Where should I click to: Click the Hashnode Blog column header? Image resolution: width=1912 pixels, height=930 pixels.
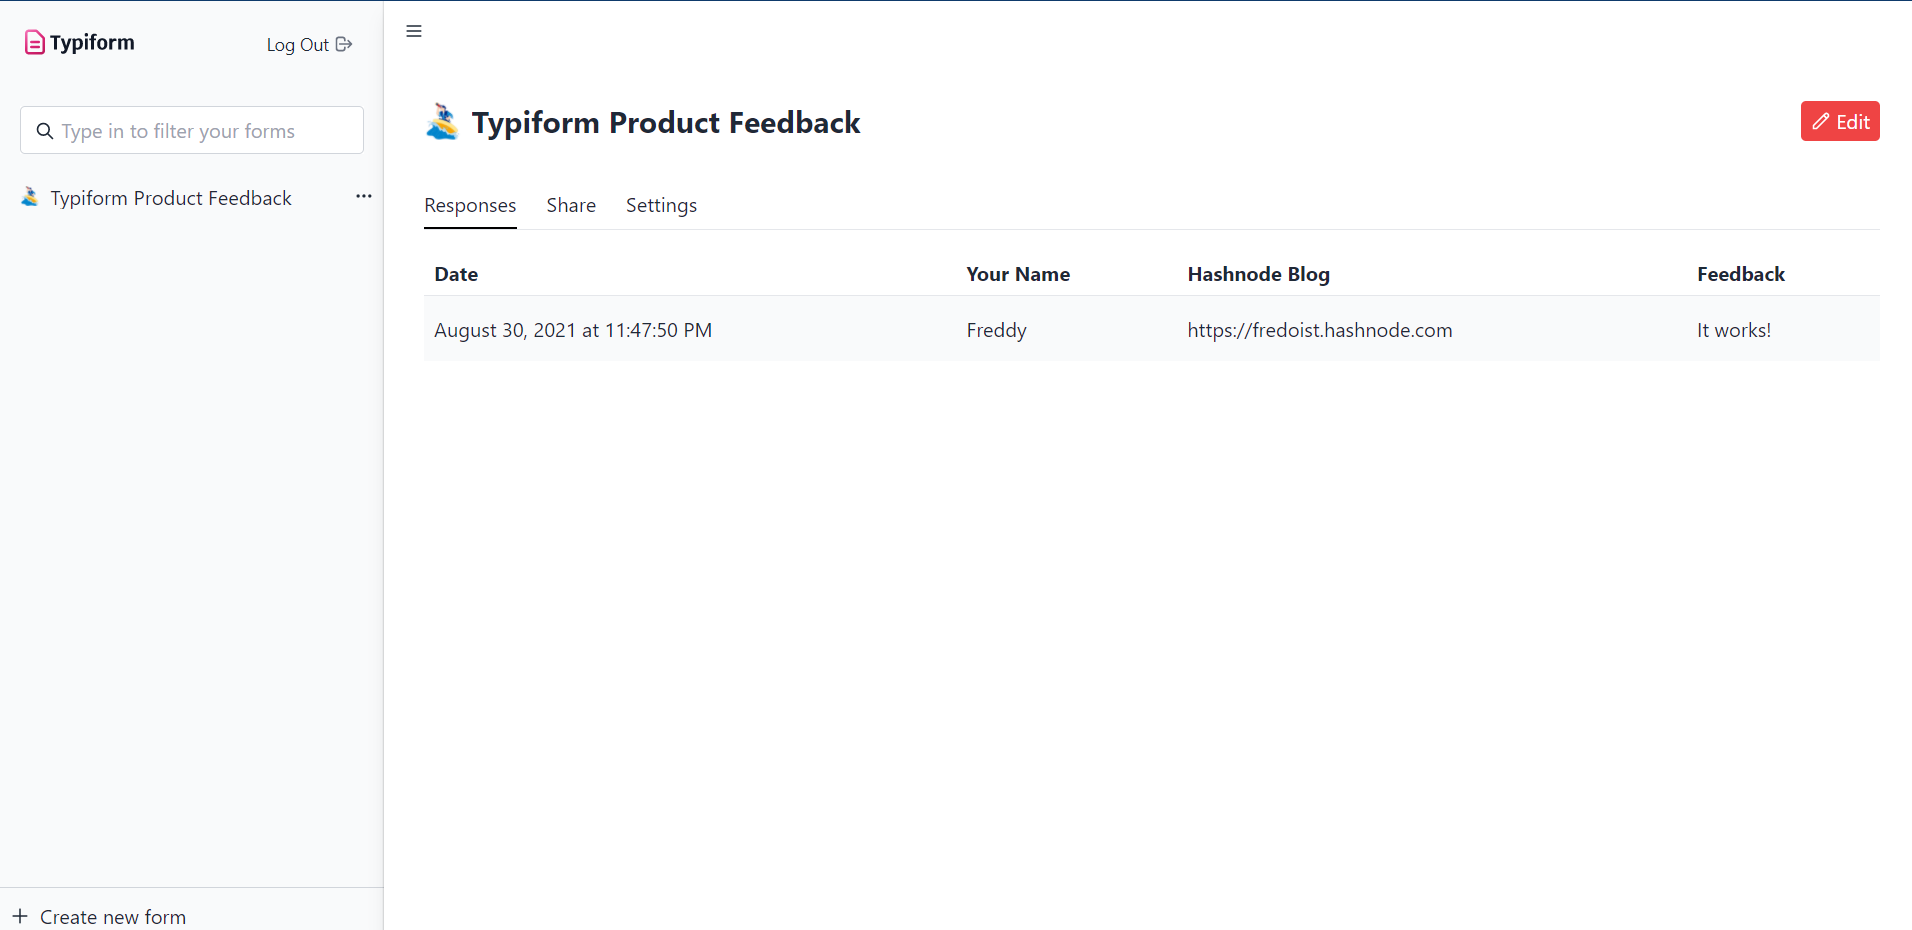tap(1258, 274)
